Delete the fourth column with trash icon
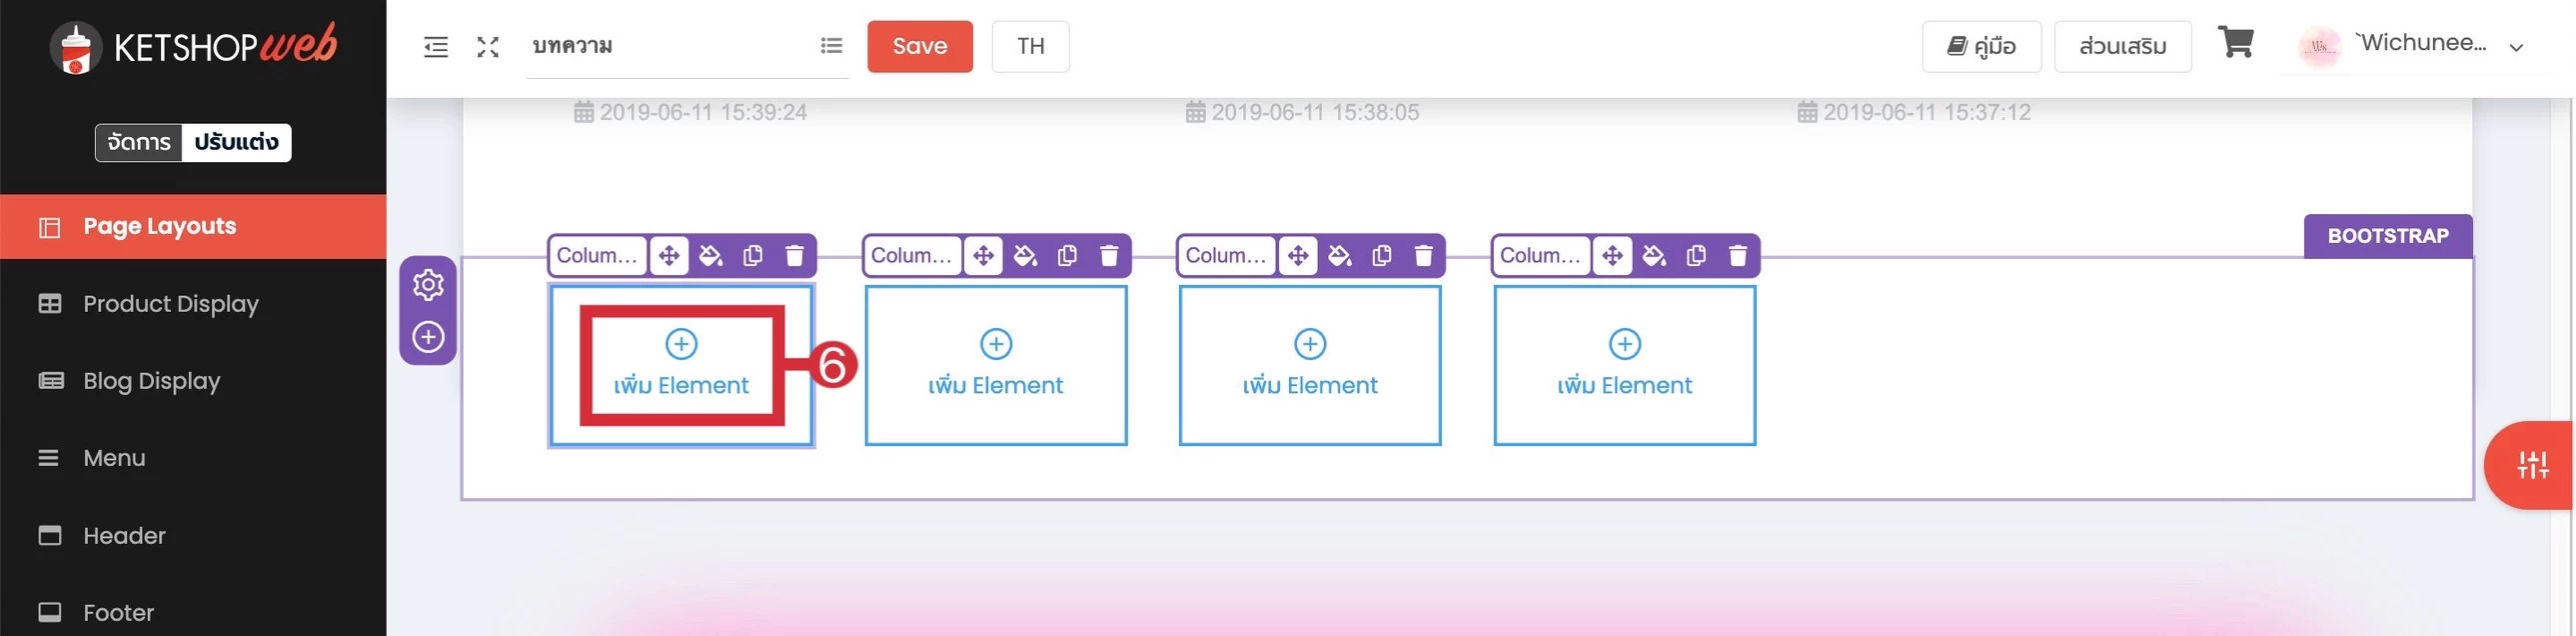This screenshot has width=2576, height=636. coord(1738,256)
